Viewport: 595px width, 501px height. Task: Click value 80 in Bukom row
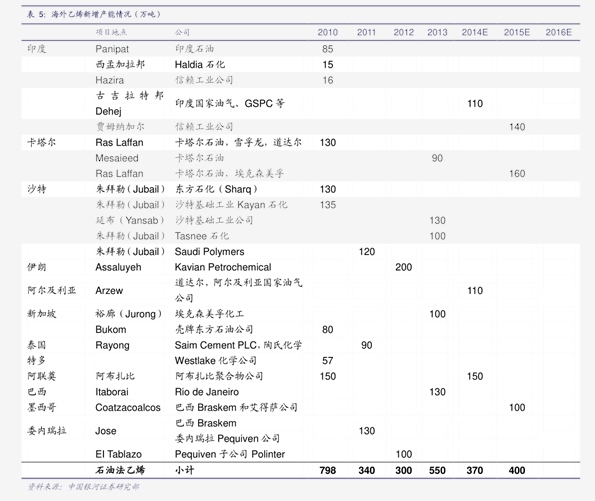(327, 329)
